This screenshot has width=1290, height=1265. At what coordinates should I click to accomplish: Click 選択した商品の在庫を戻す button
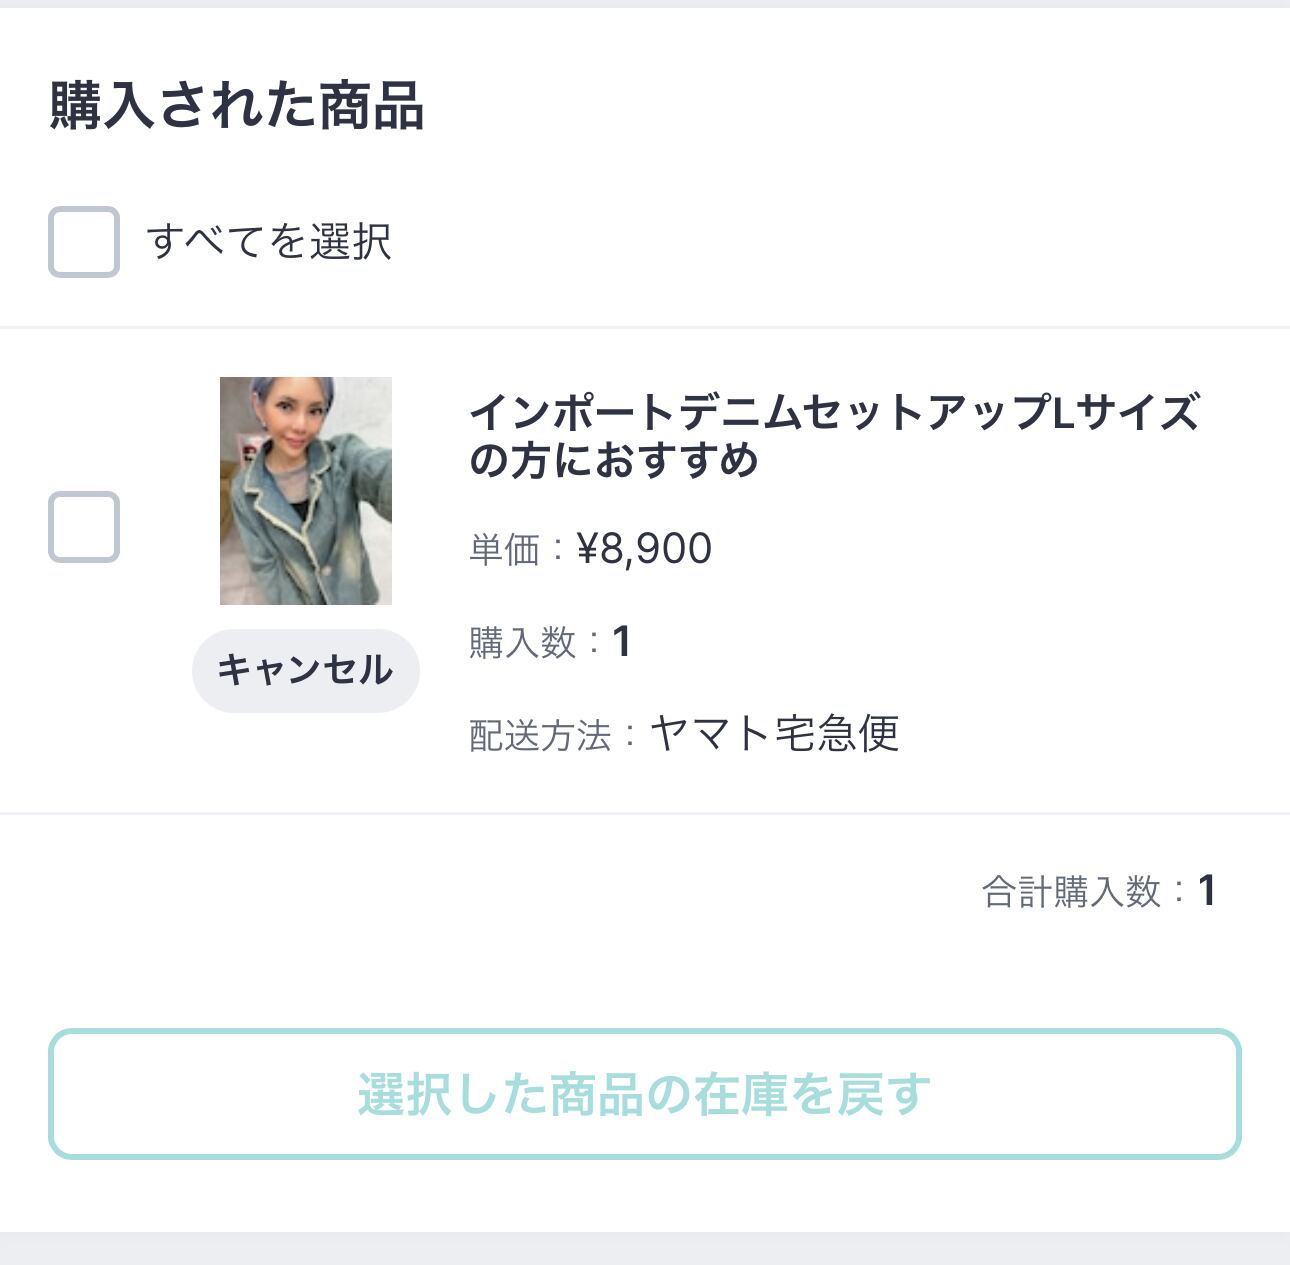pyautogui.click(x=645, y=1094)
